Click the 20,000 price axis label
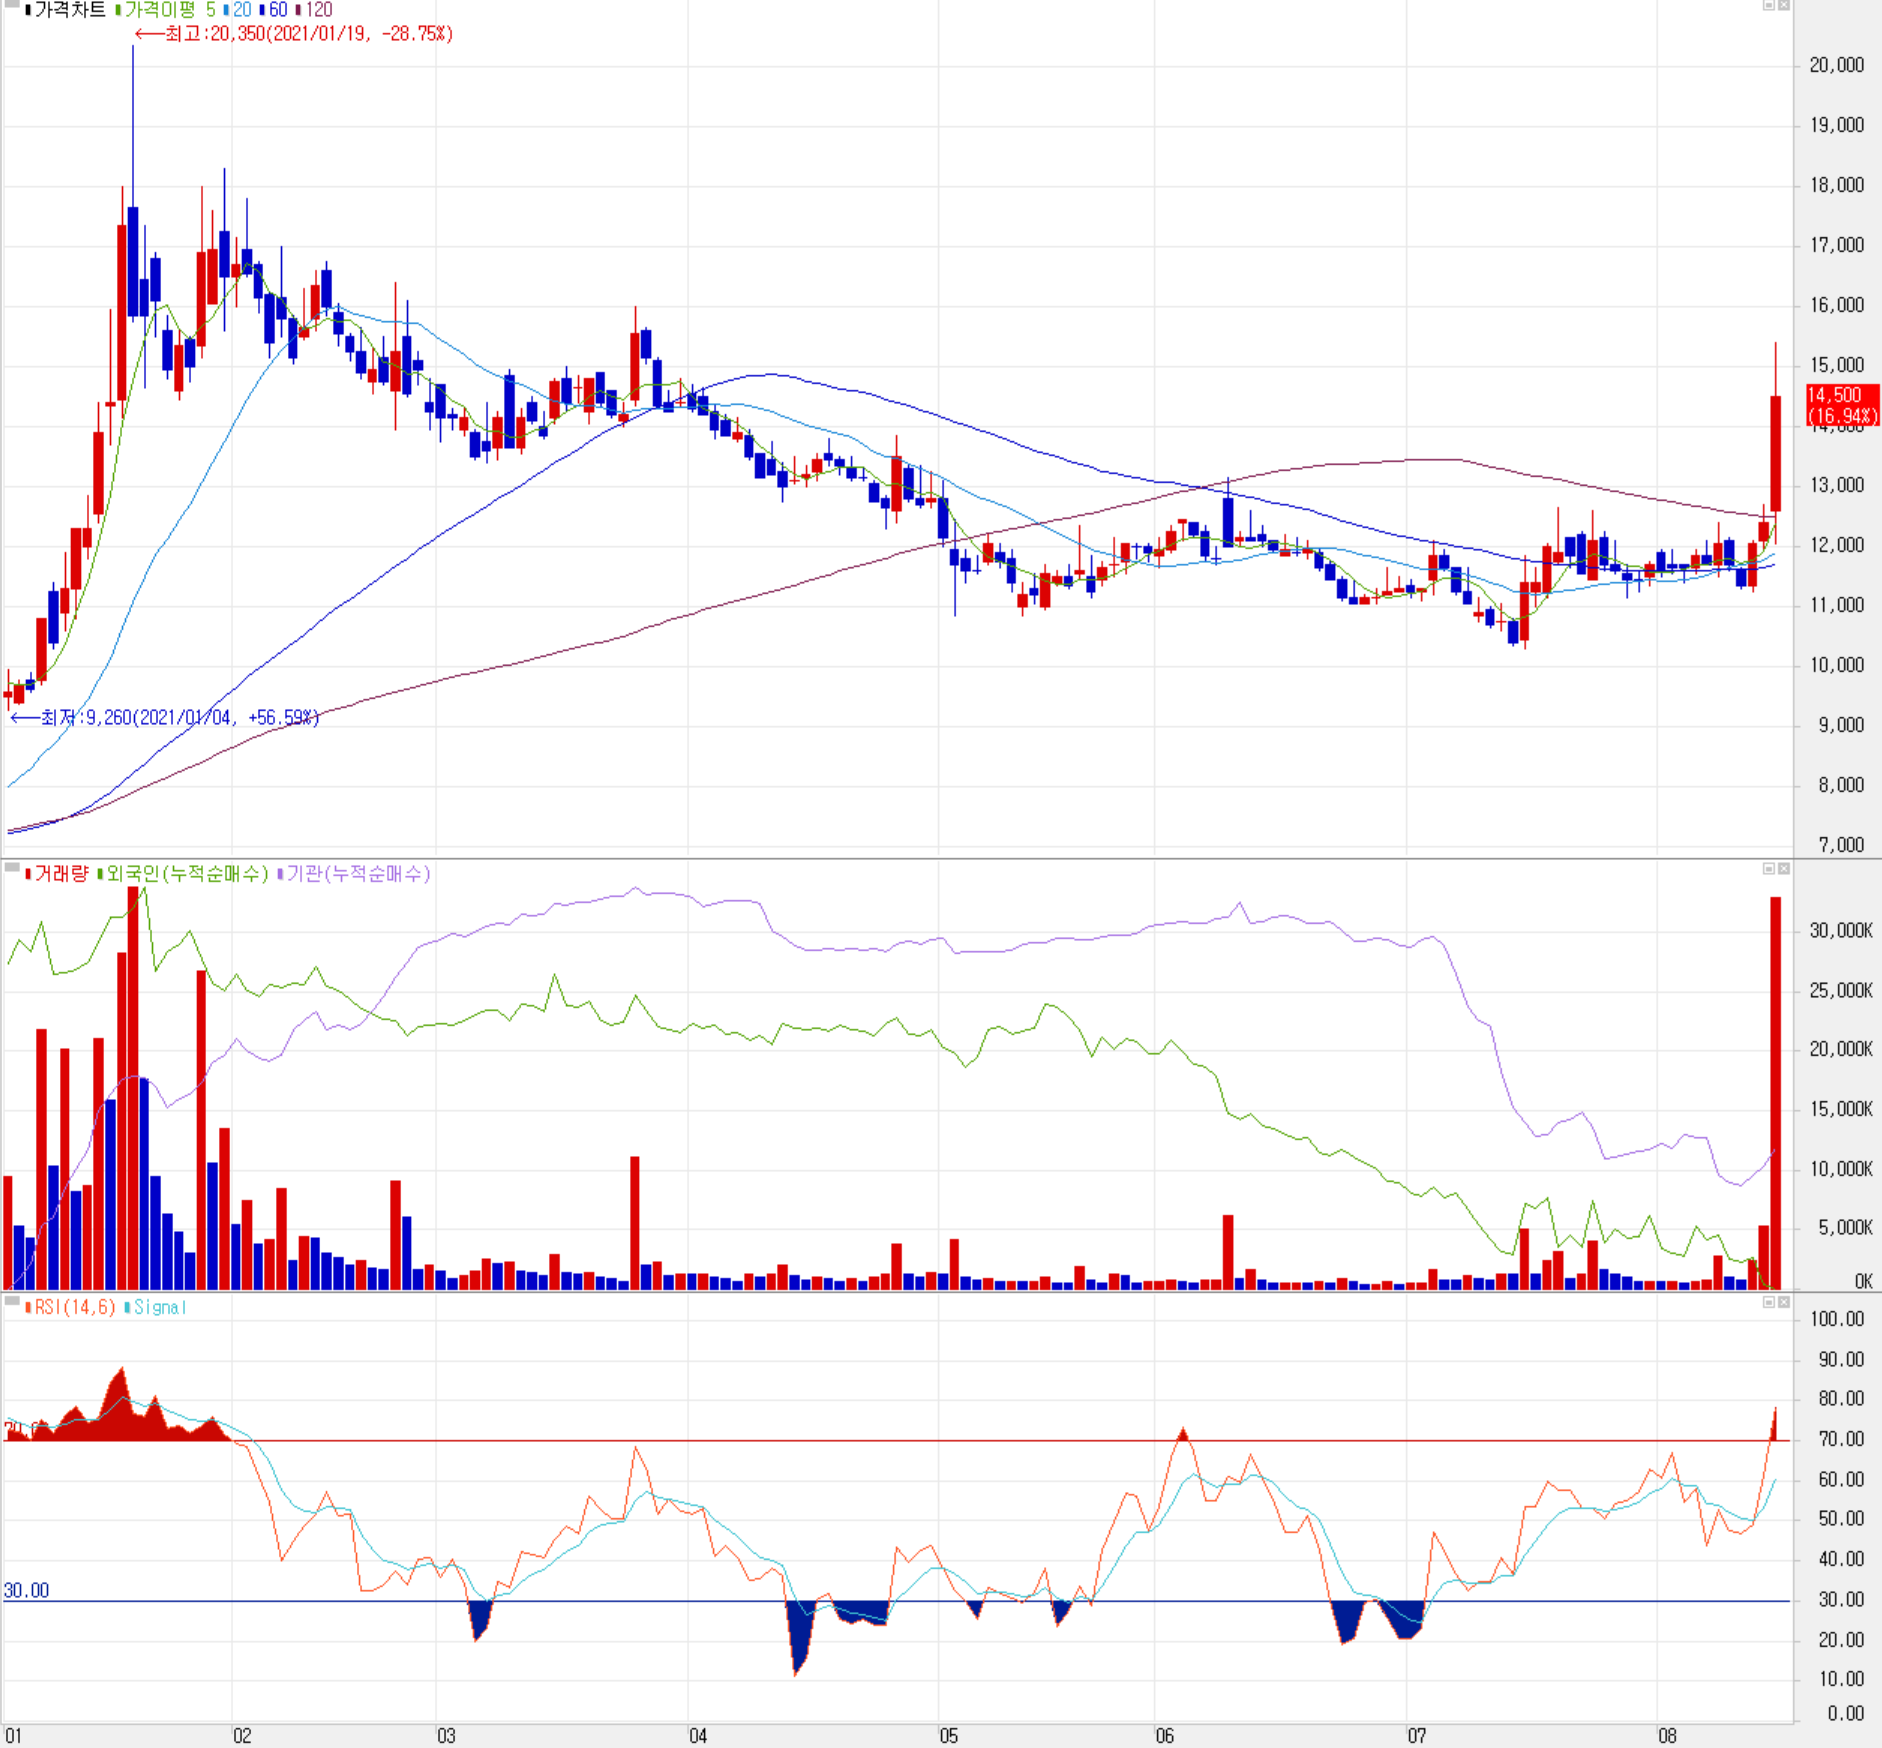The width and height of the screenshot is (1882, 1748). 1837,65
